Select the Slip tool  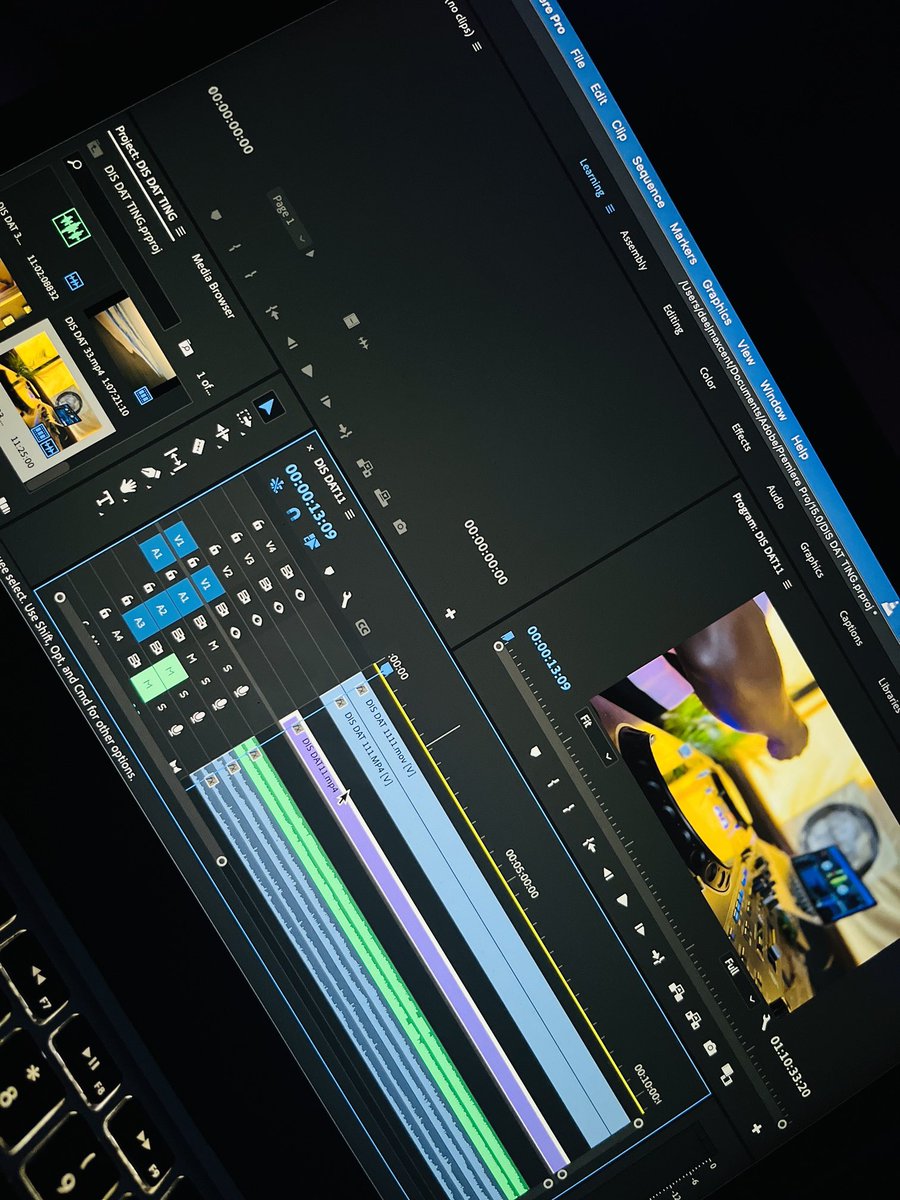click(175, 459)
